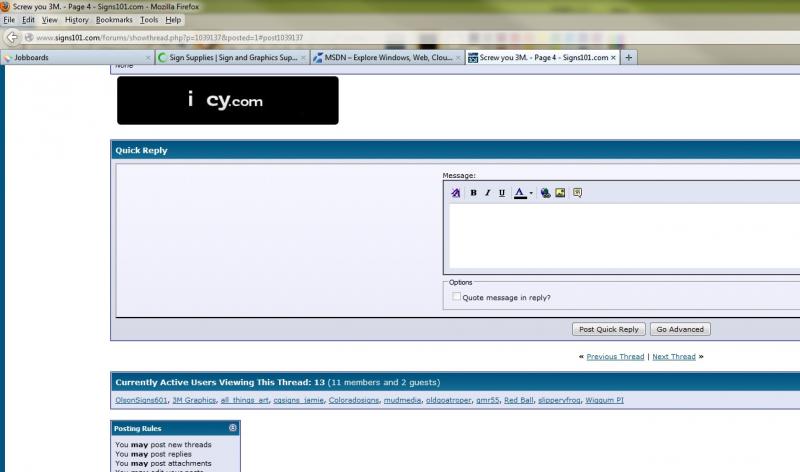
Task: Click the Insert Image icon
Action: click(560, 193)
